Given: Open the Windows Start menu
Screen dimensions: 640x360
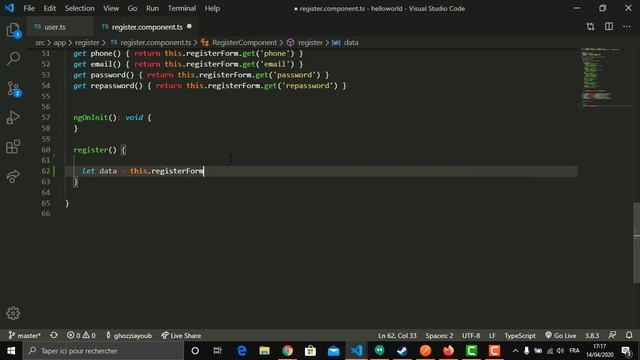Looking at the screenshot, I should [x=11, y=351].
